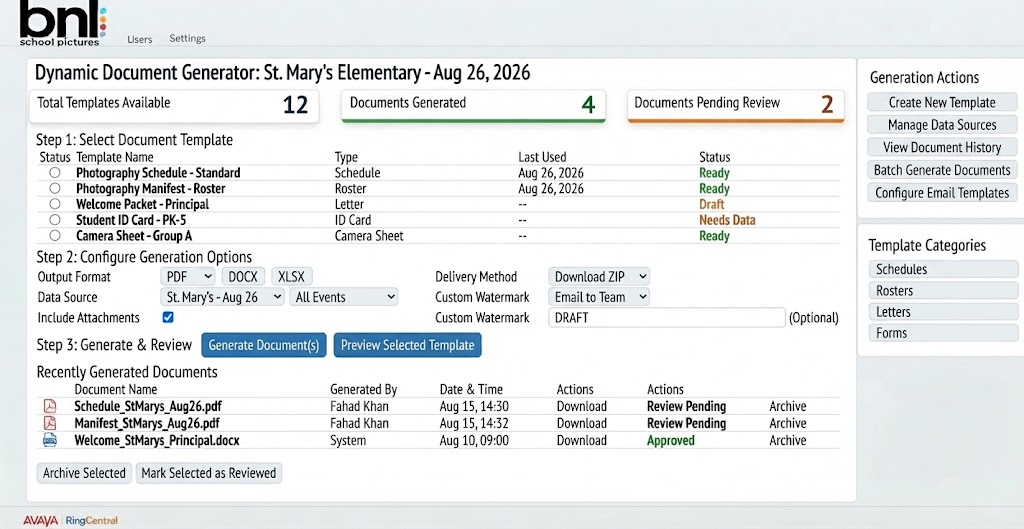The height and width of the screenshot is (529, 1024).
Task: Click the Draft status of Welcome Packet
Action: pos(712,204)
